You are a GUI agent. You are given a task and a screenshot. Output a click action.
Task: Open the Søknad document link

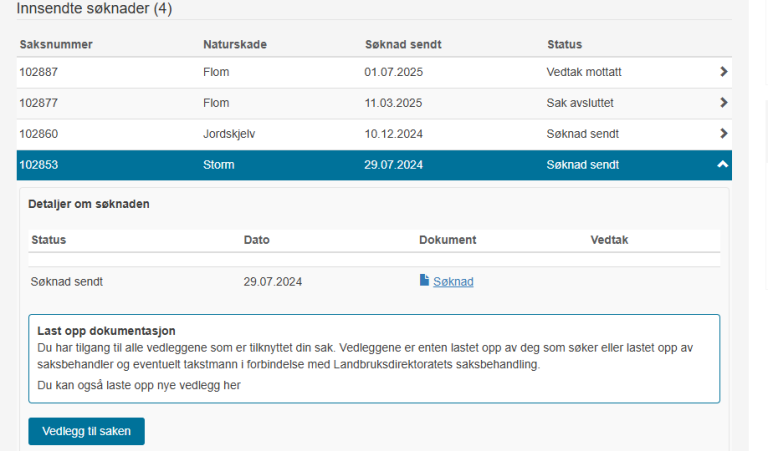[x=453, y=282]
